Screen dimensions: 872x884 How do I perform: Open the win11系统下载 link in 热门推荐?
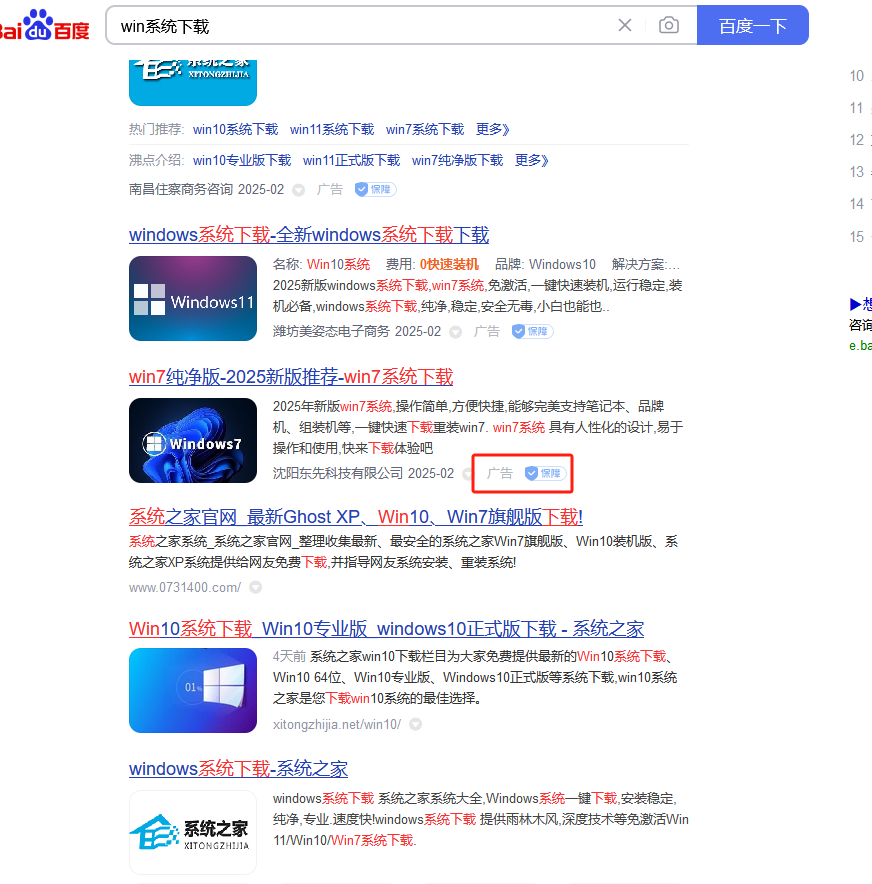(x=332, y=130)
